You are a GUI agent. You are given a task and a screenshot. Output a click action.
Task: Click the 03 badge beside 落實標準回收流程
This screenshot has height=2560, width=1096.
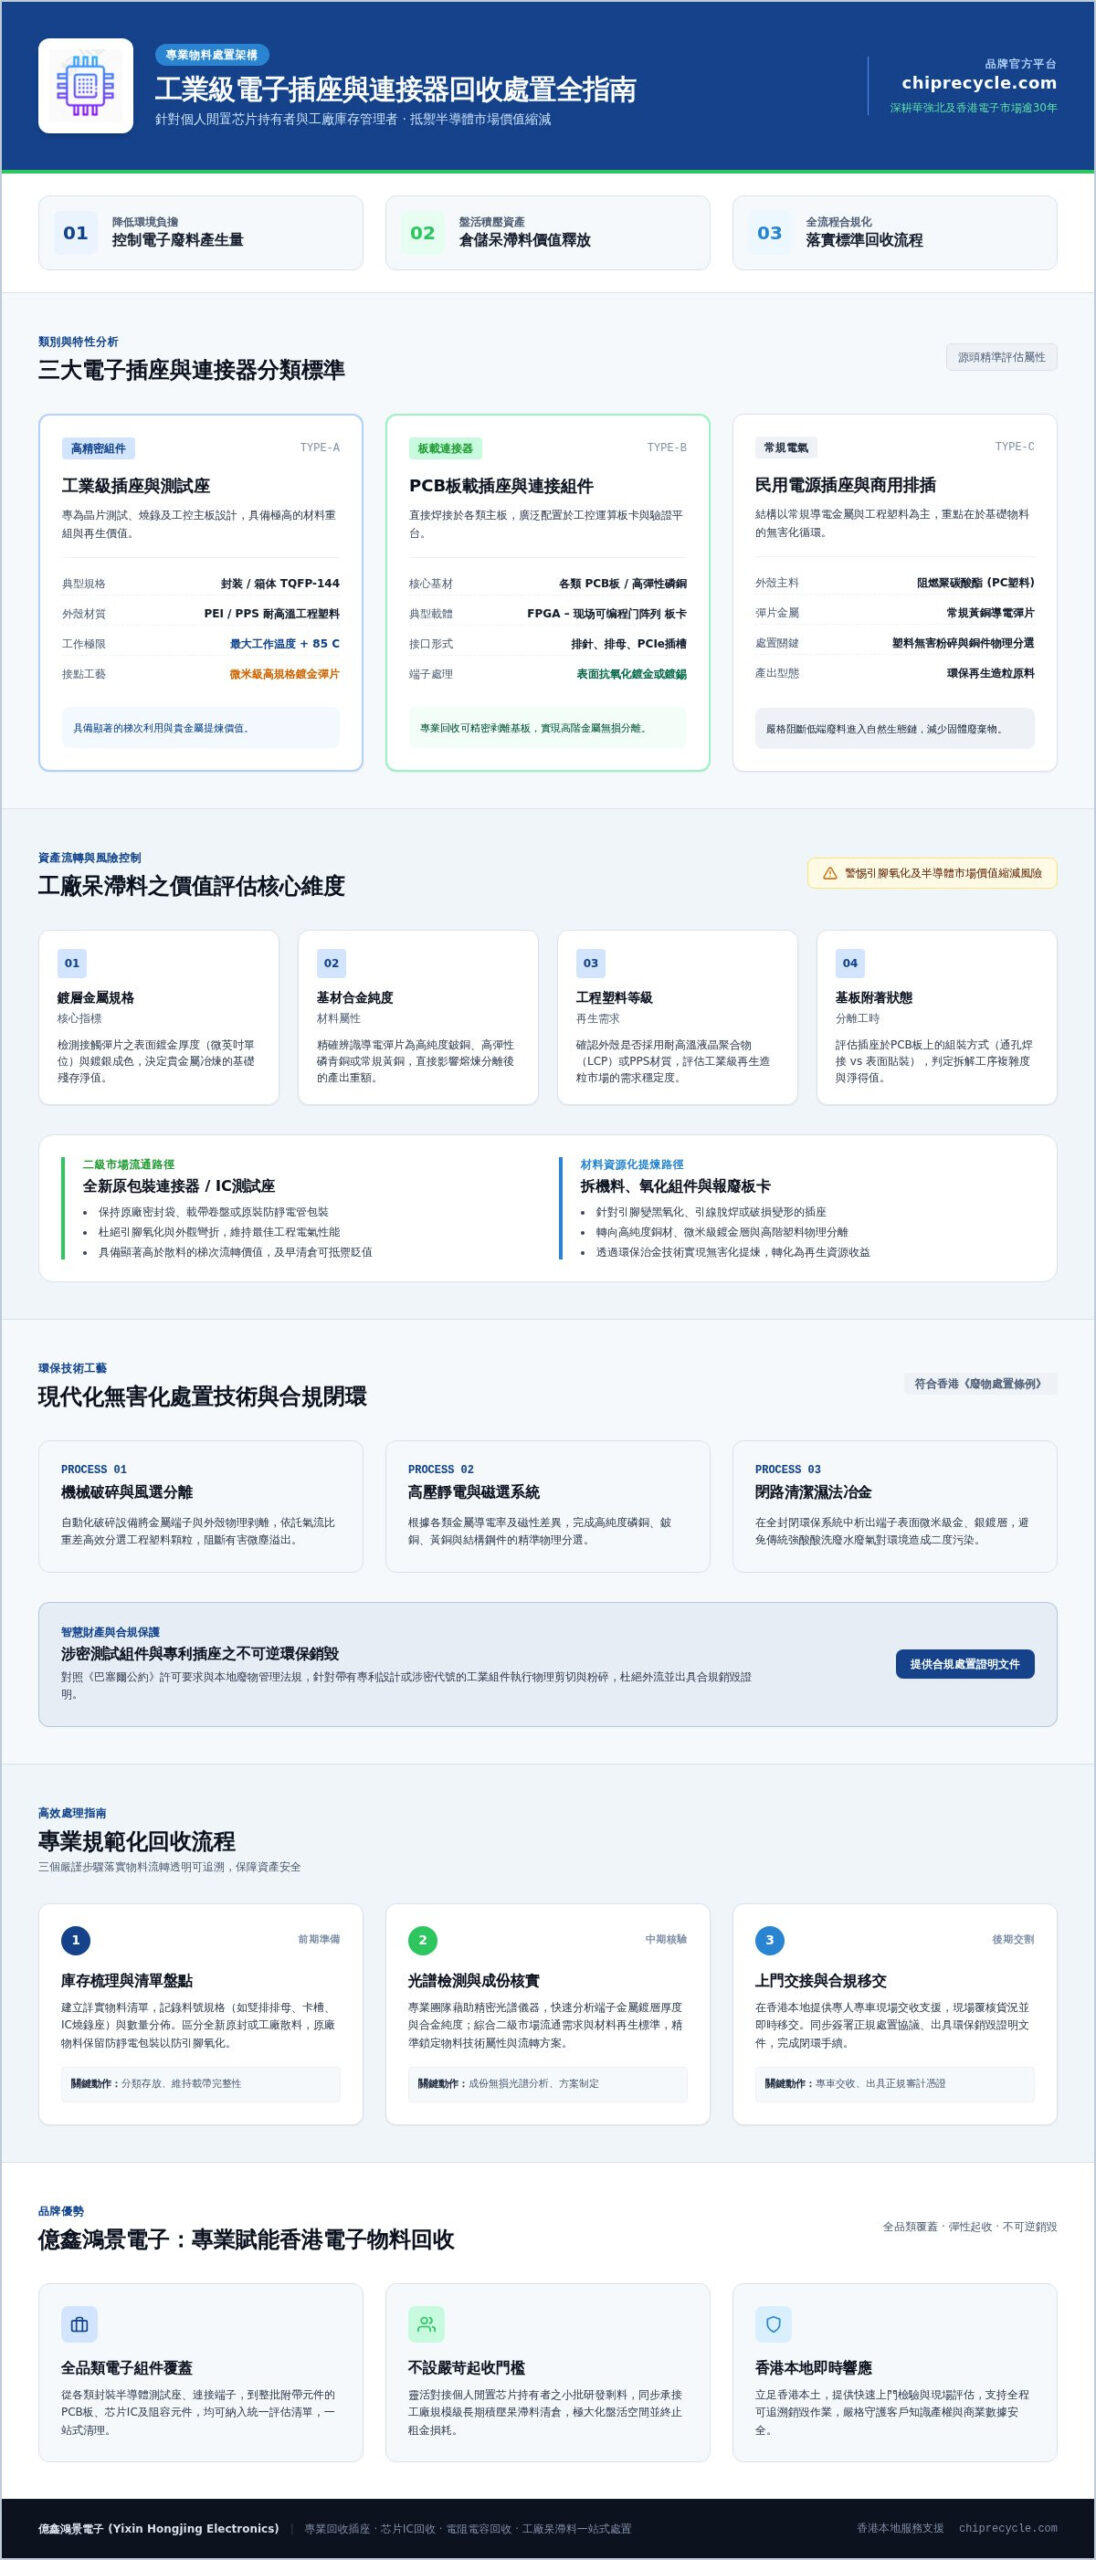[770, 233]
